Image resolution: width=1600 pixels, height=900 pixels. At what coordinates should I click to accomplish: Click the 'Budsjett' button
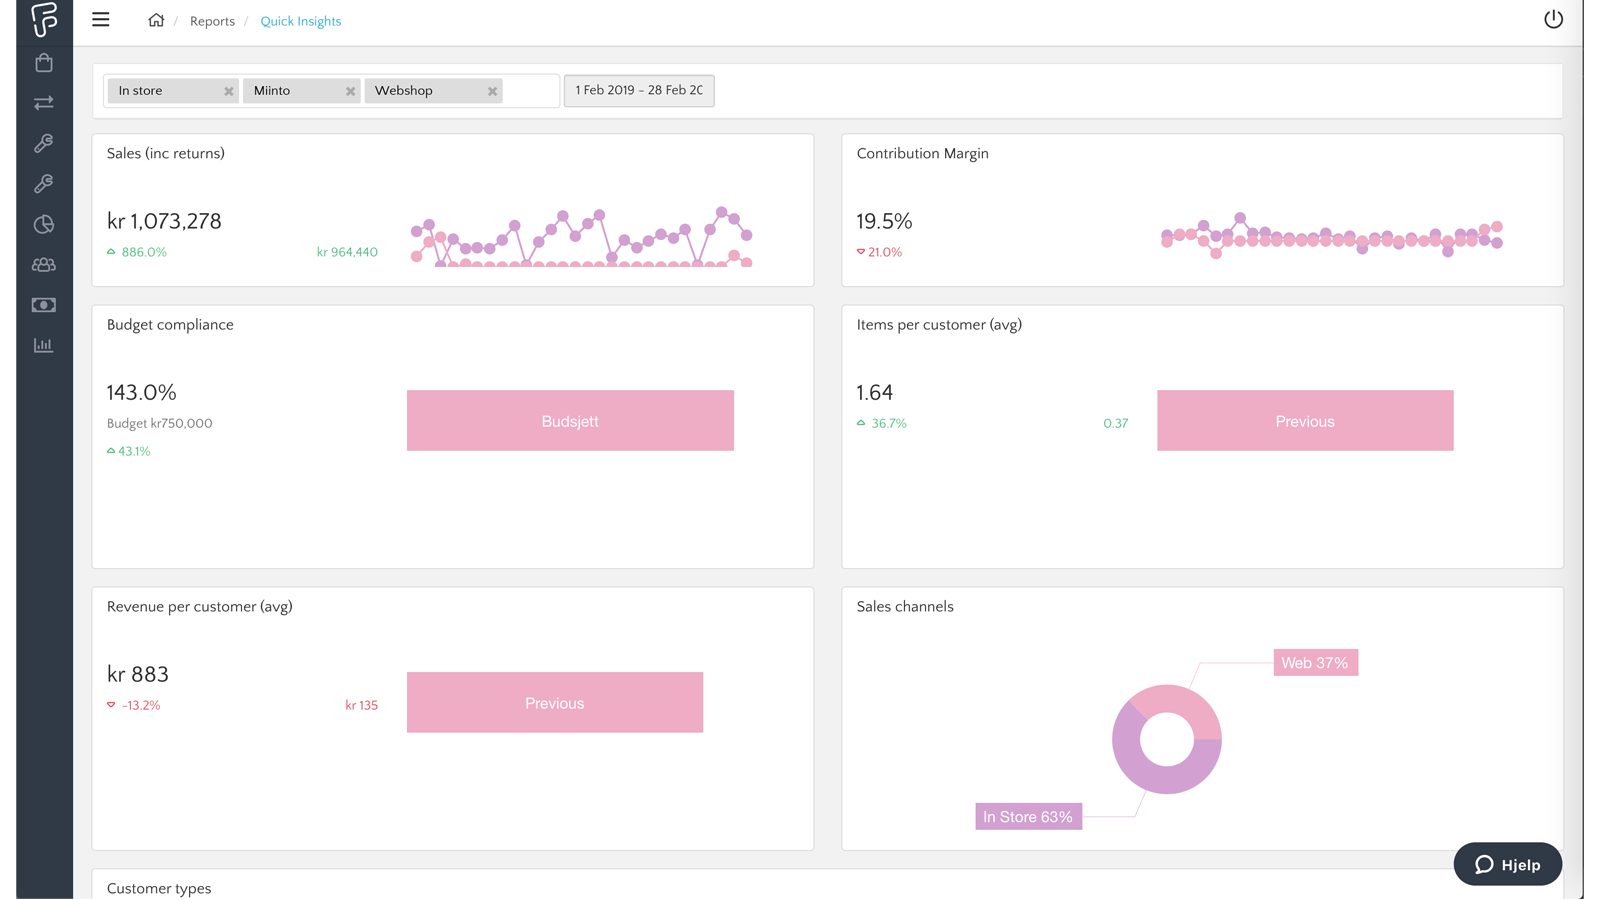coord(569,420)
